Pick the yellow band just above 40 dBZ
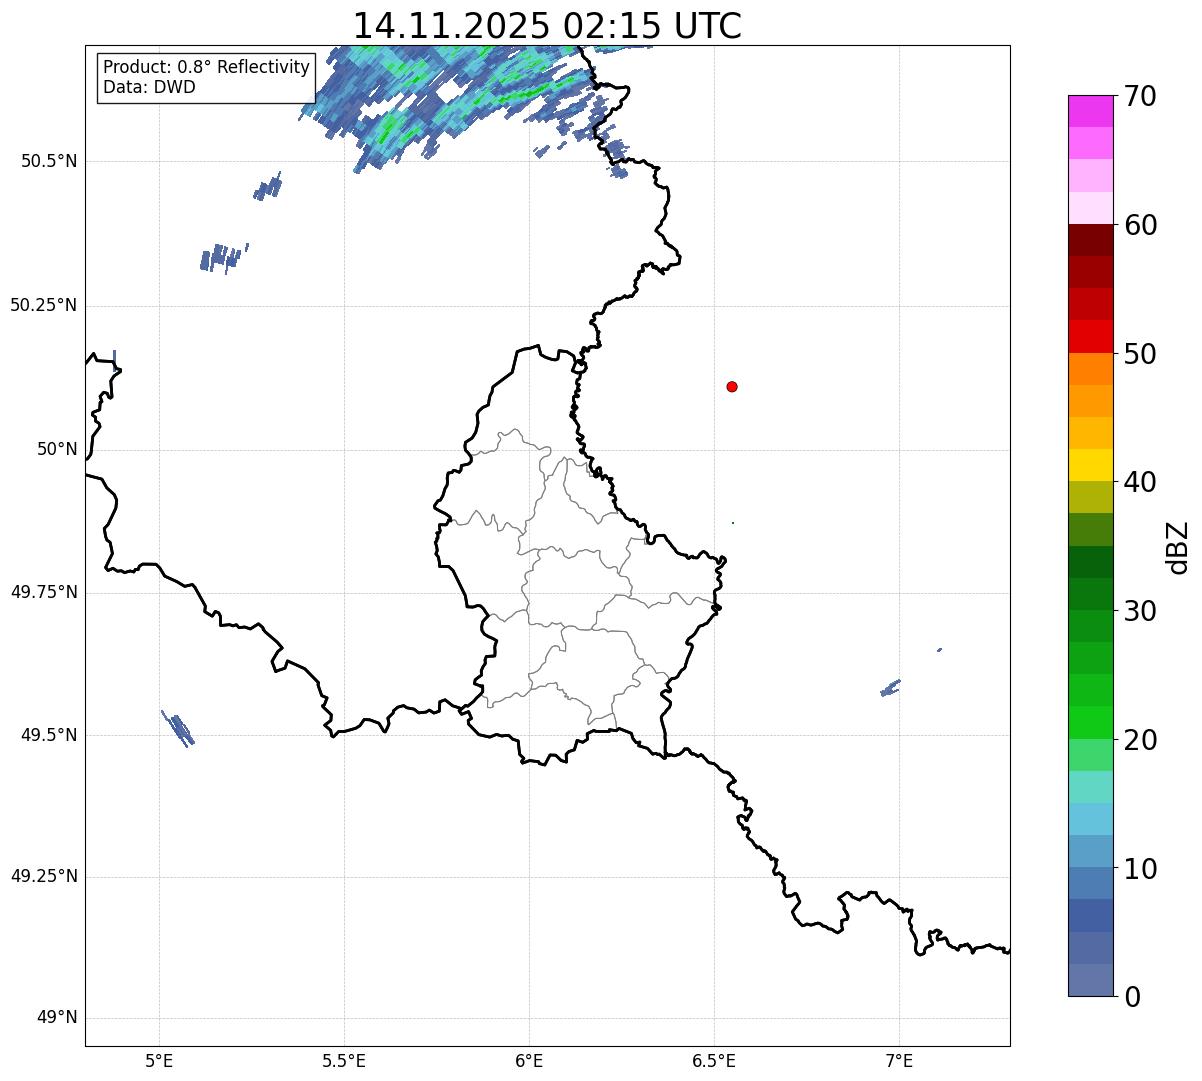Viewport: 1202px width, 1081px height. pyautogui.click(x=1090, y=466)
